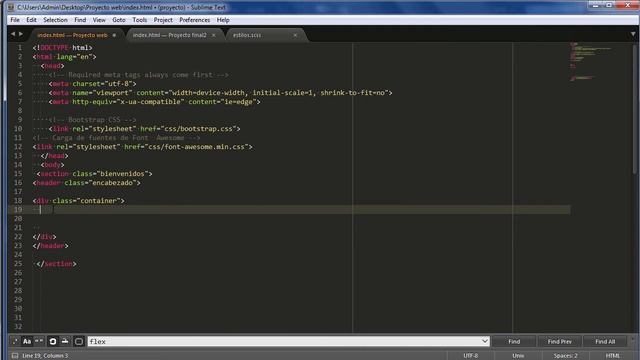Image resolution: width=640 pixels, height=360 pixels.
Task: Open the Goto menu
Action: (119, 20)
